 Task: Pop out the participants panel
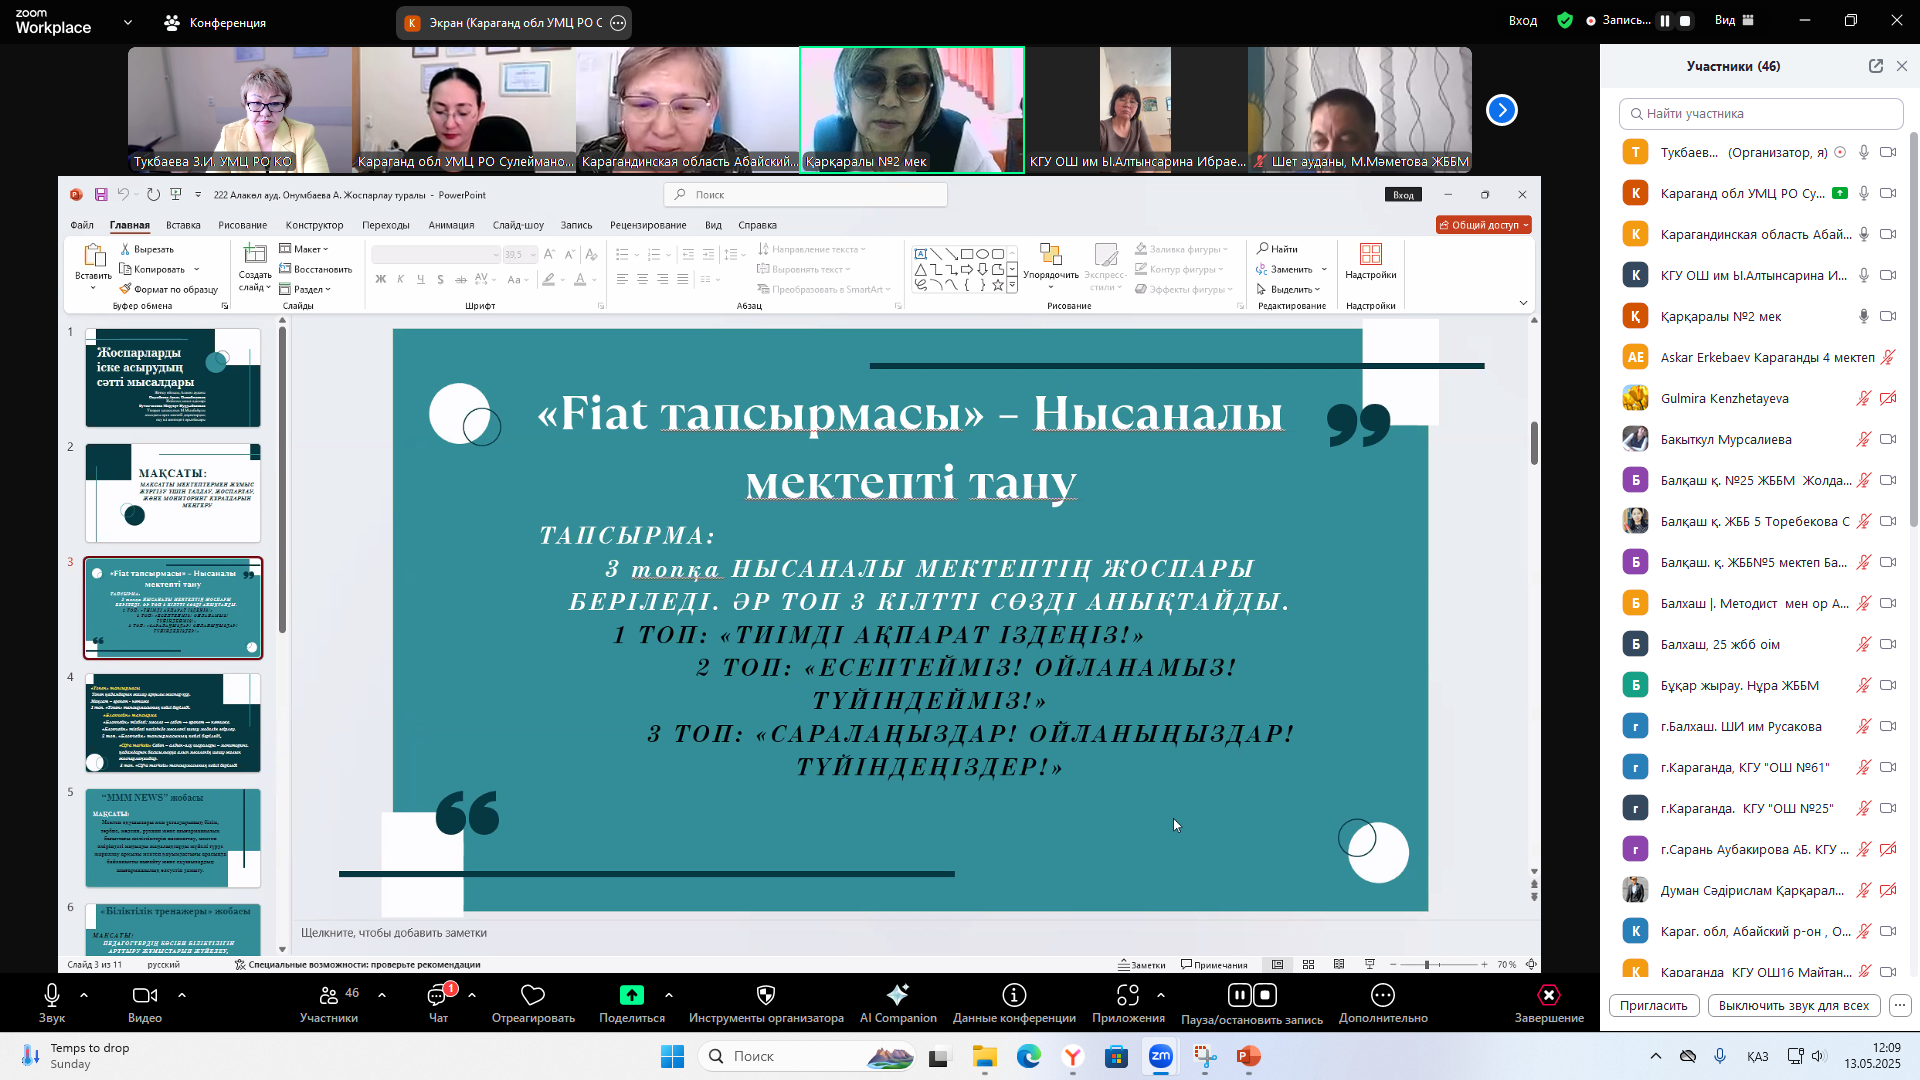[1875, 66]
